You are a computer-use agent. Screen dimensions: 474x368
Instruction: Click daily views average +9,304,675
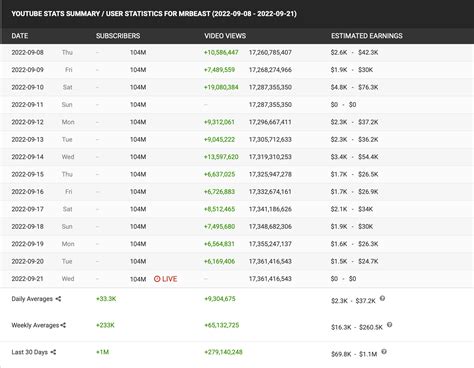pyautogui.click(x=220, y=299)
